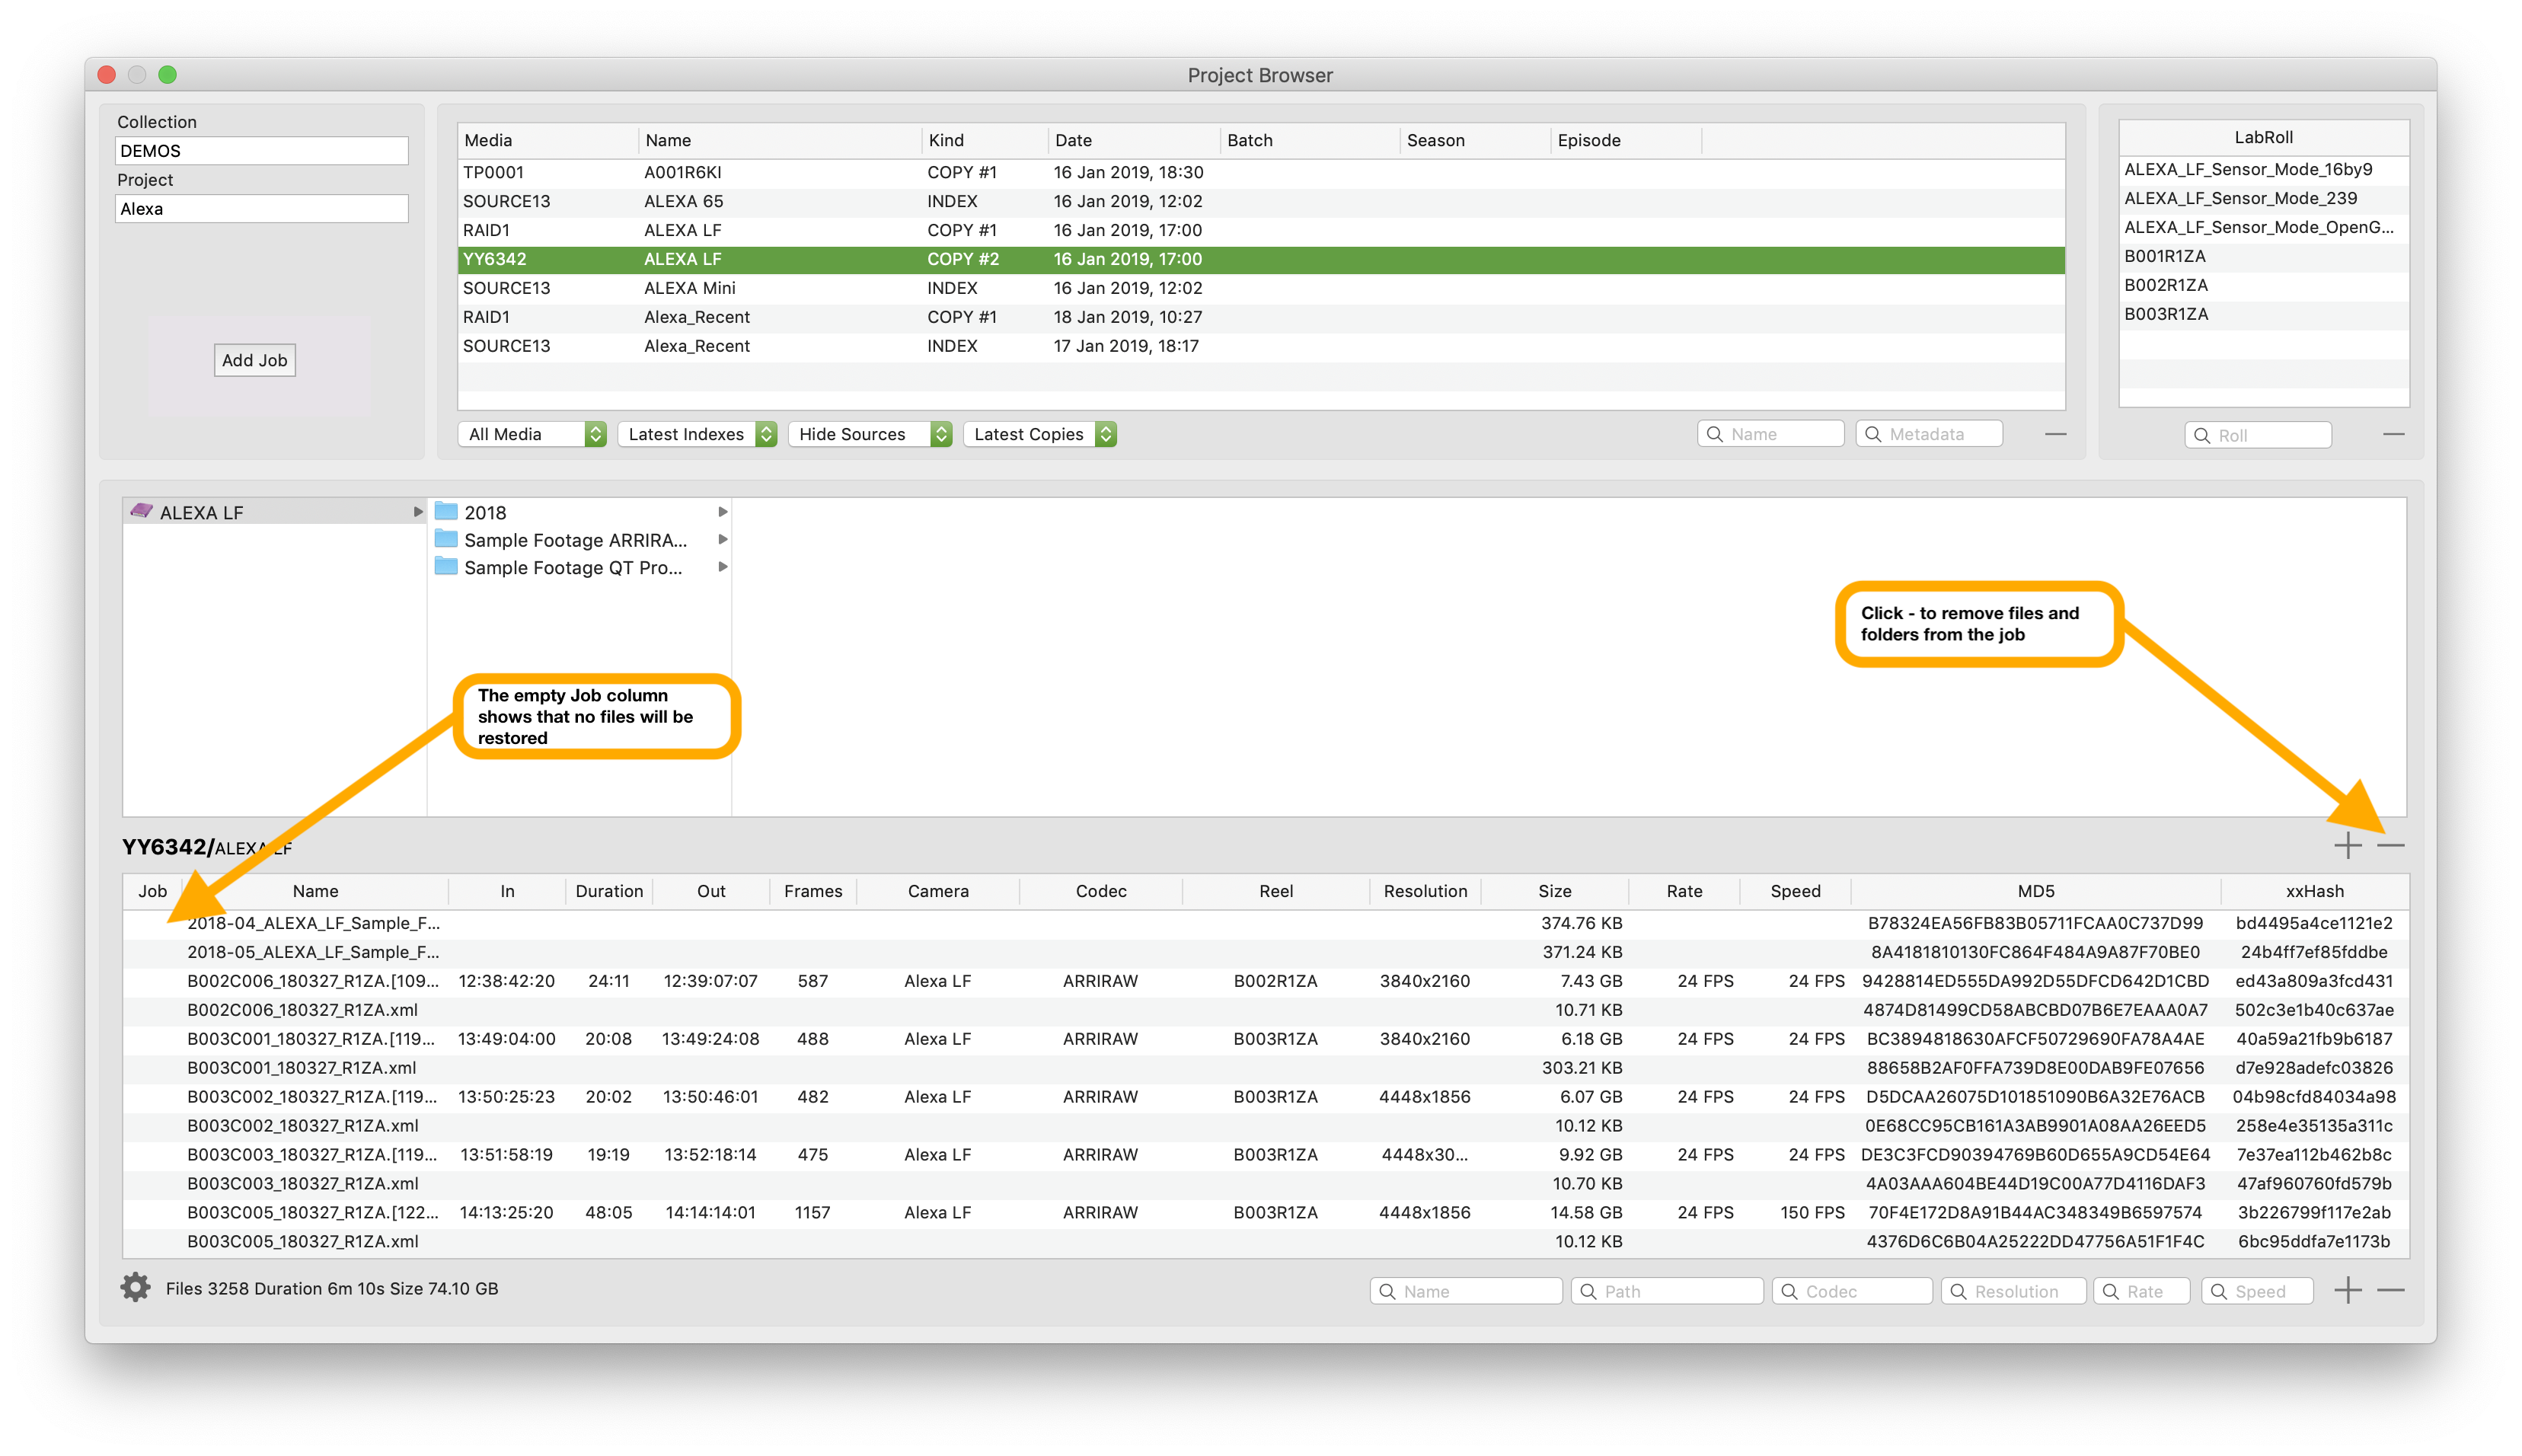
Task: Click the plus icon beside the Speed filter
Action: click(2348, 1290)
